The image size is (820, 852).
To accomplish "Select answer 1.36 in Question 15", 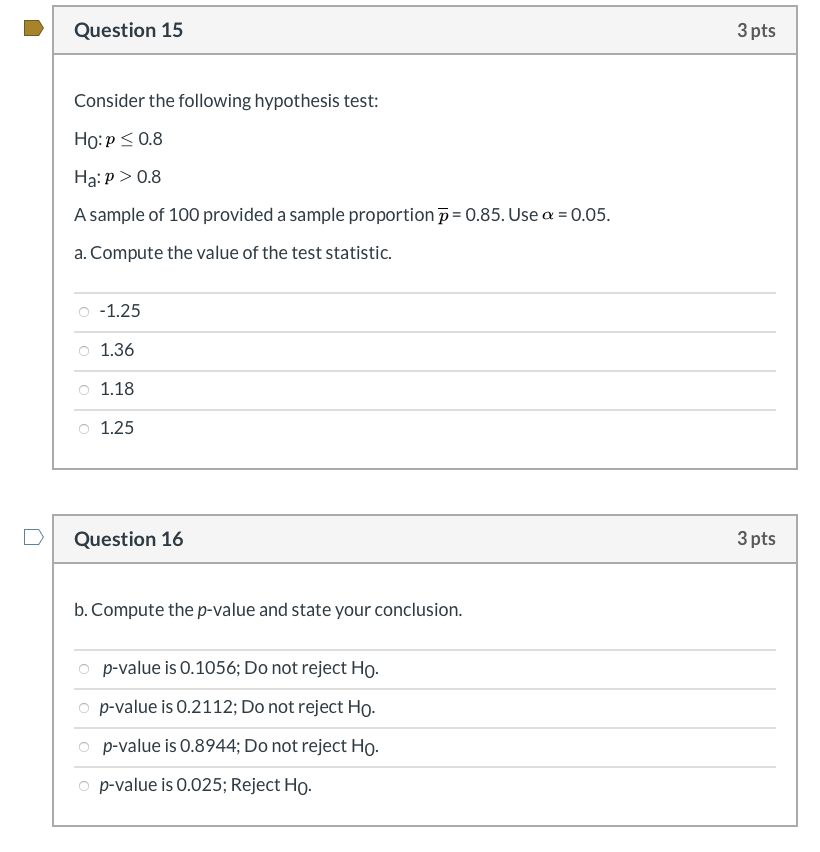I will (x=84, y=350).
